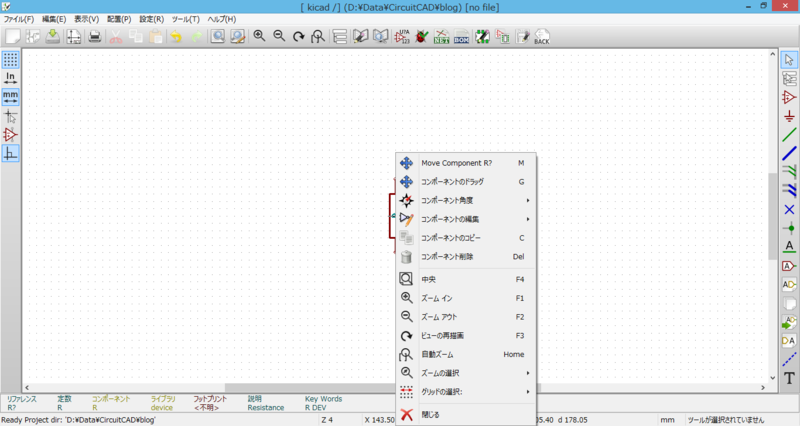Click the Redo arrow icon
Image resolution: width=800 pixels, height=426 pixels.
click(196, 37)
